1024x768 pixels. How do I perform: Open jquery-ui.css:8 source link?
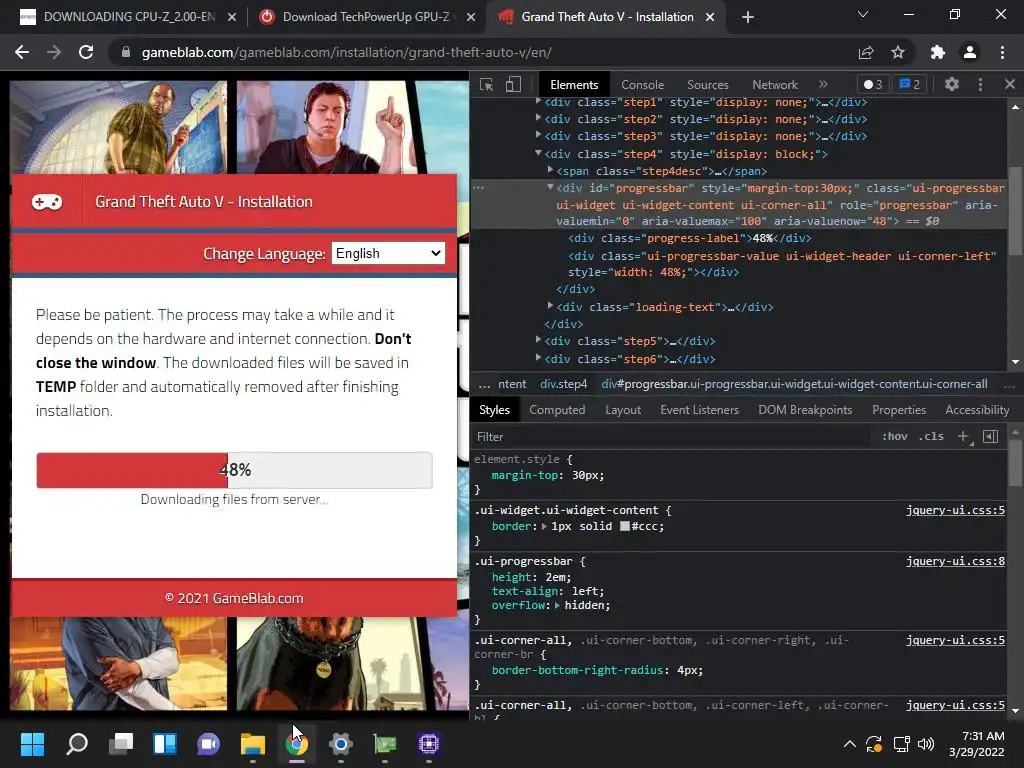pyautogui.click(x=955, y=561)
